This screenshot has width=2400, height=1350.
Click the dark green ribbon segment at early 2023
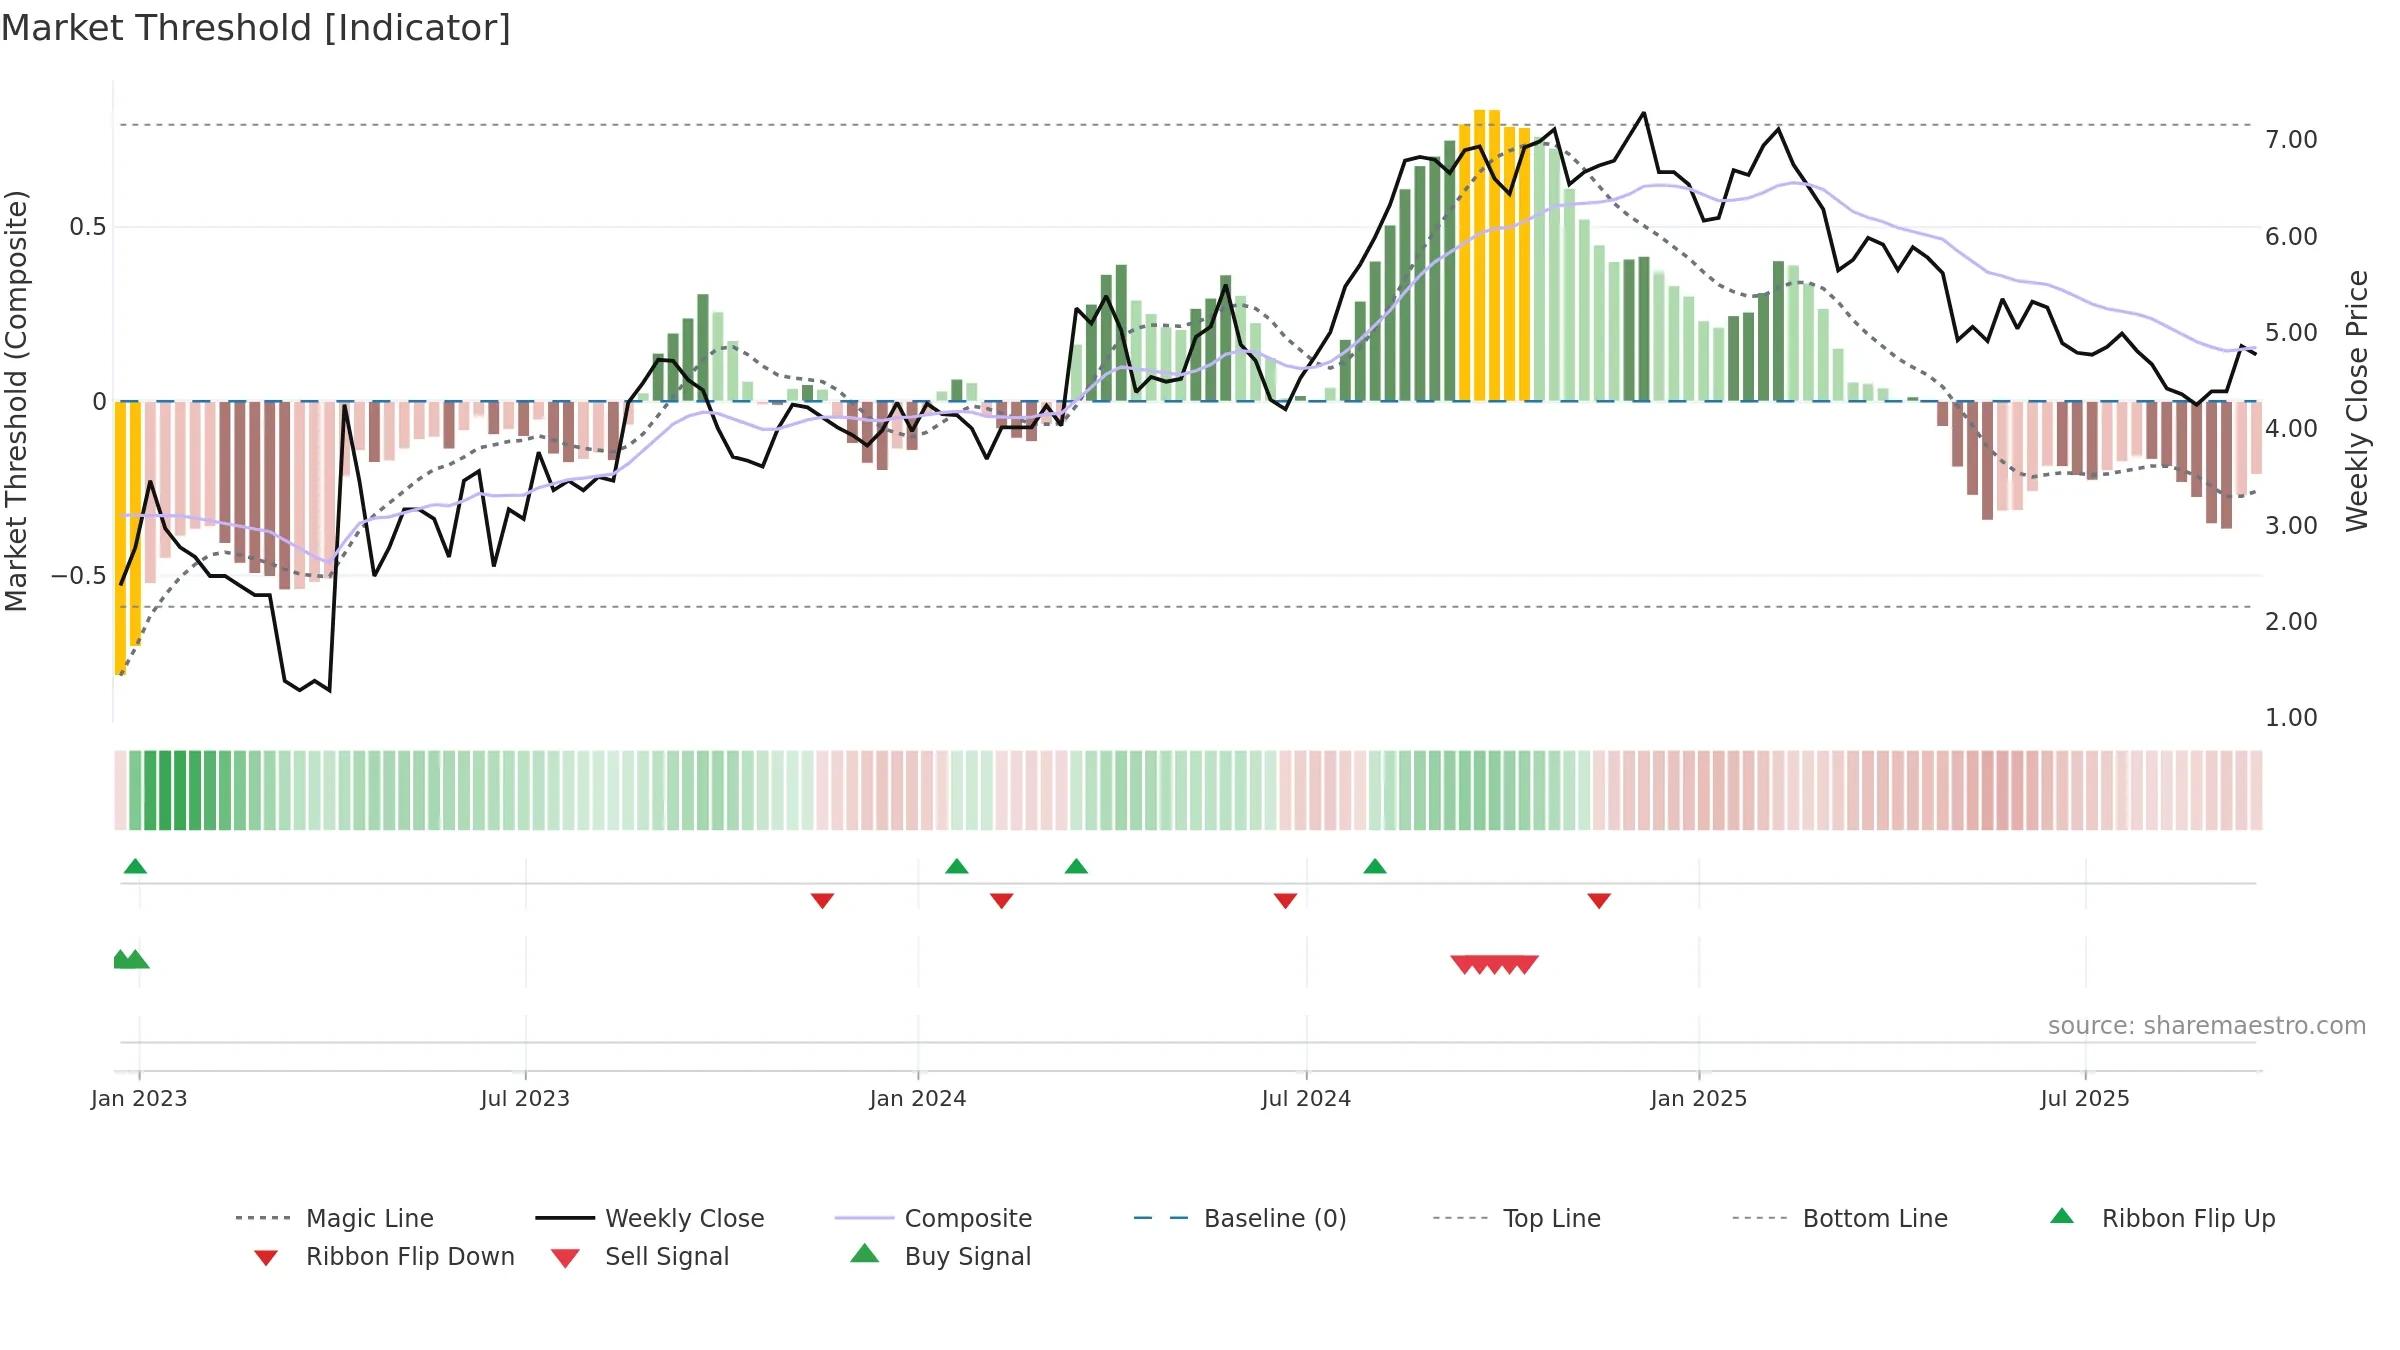(165, 790)
